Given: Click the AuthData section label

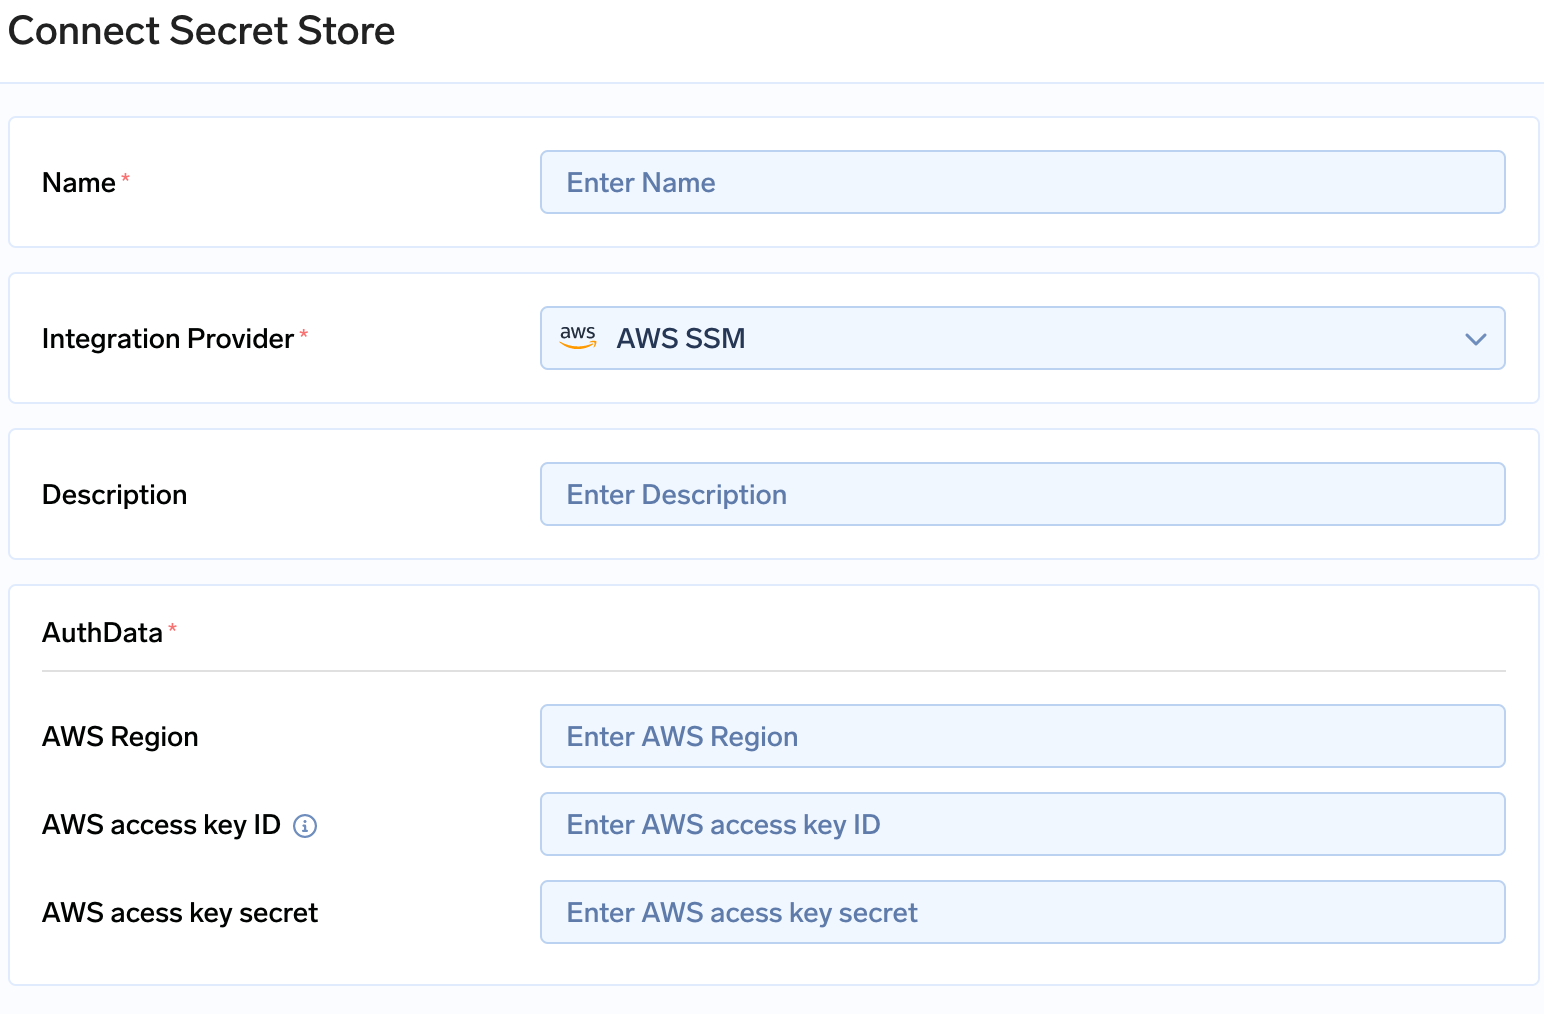Looking at the screenshot, I should (x=102, y=633).
